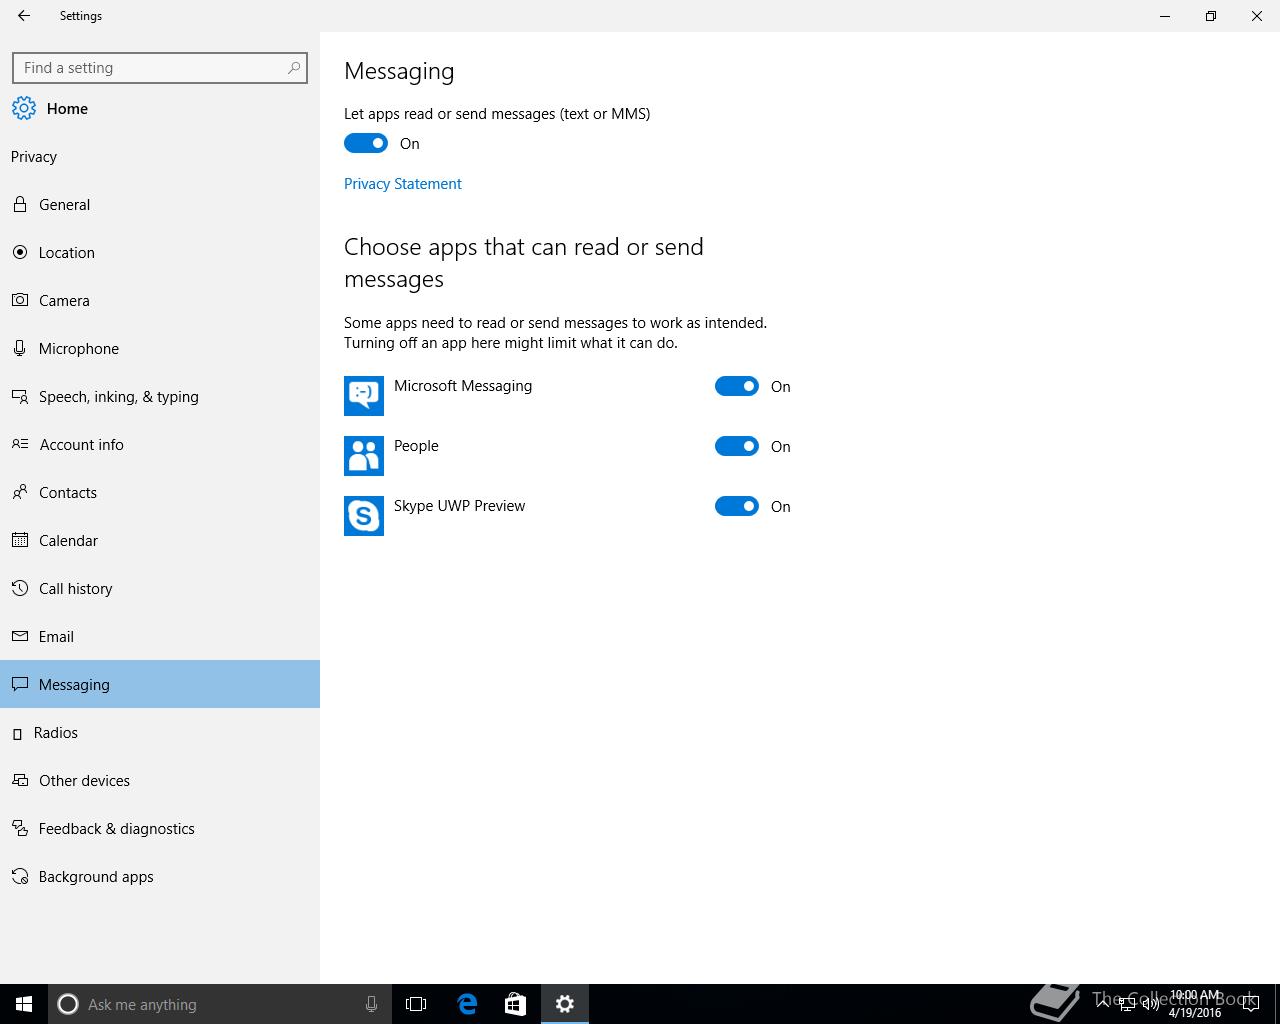1280x1024 pixels.
Task: Click the Microsoft Messaging app name
Action: coord(463,386)
